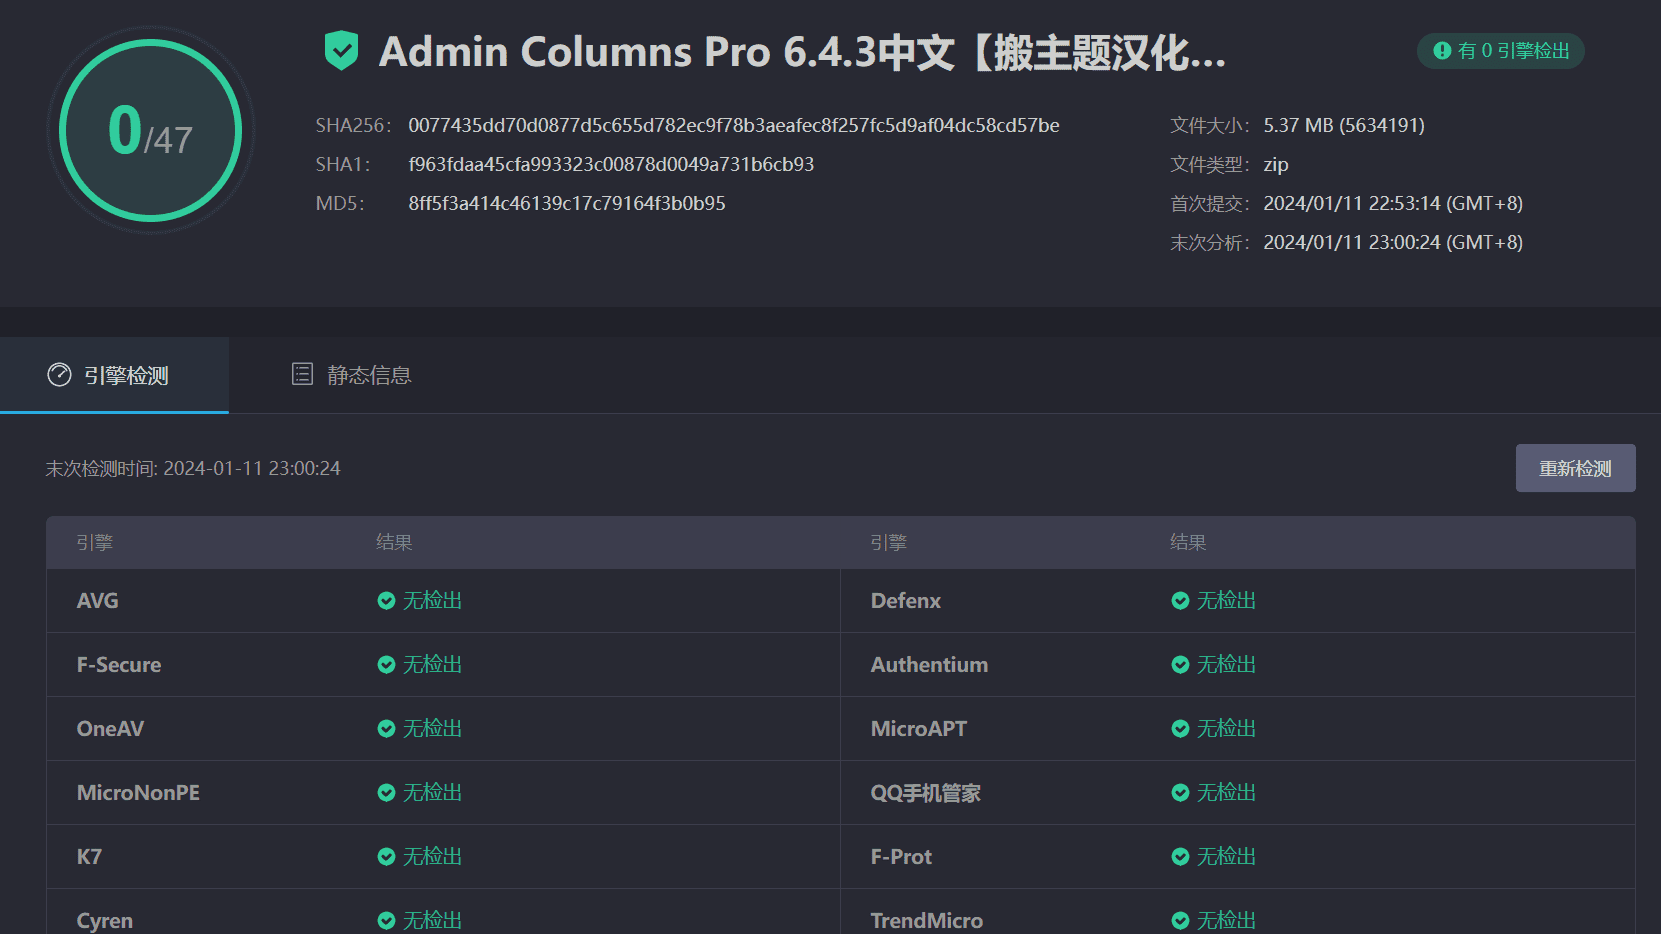1661x934 pixels.
Task: Click the green check icon in the F-Secure row
Action: pos(386,665)
